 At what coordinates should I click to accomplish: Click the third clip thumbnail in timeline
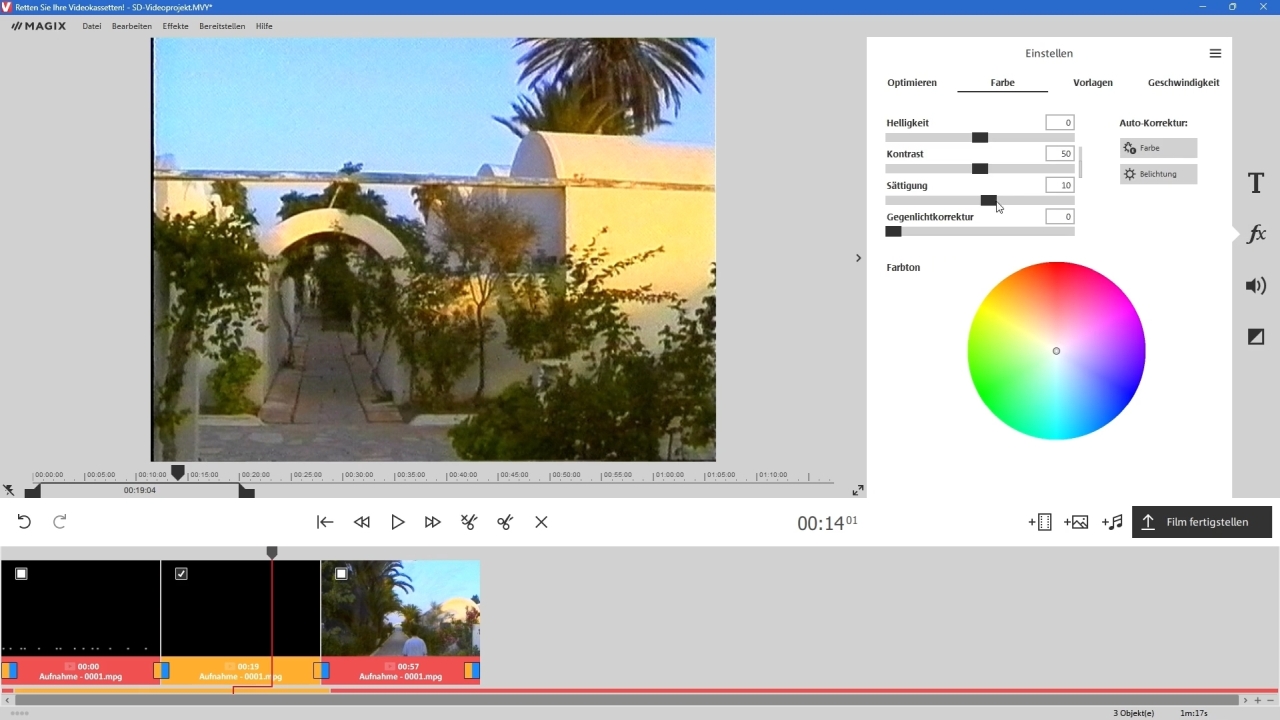(x=401, y=608)
